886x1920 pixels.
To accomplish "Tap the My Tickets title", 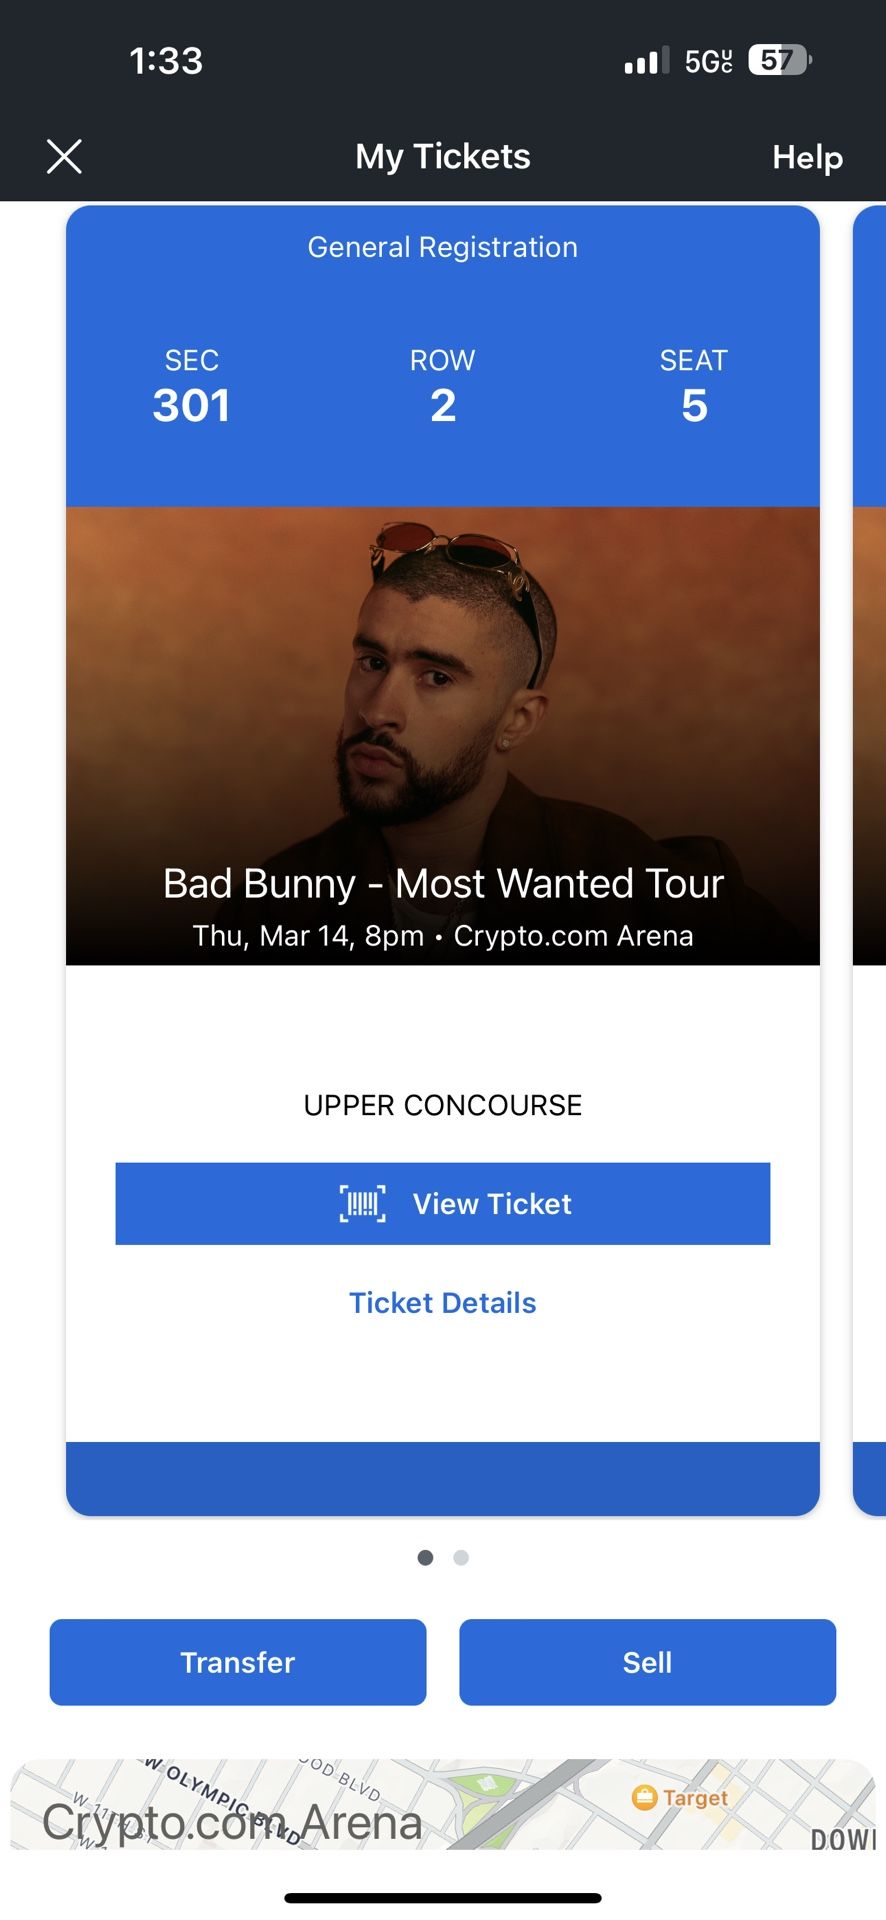I will (x=443, y=156).
